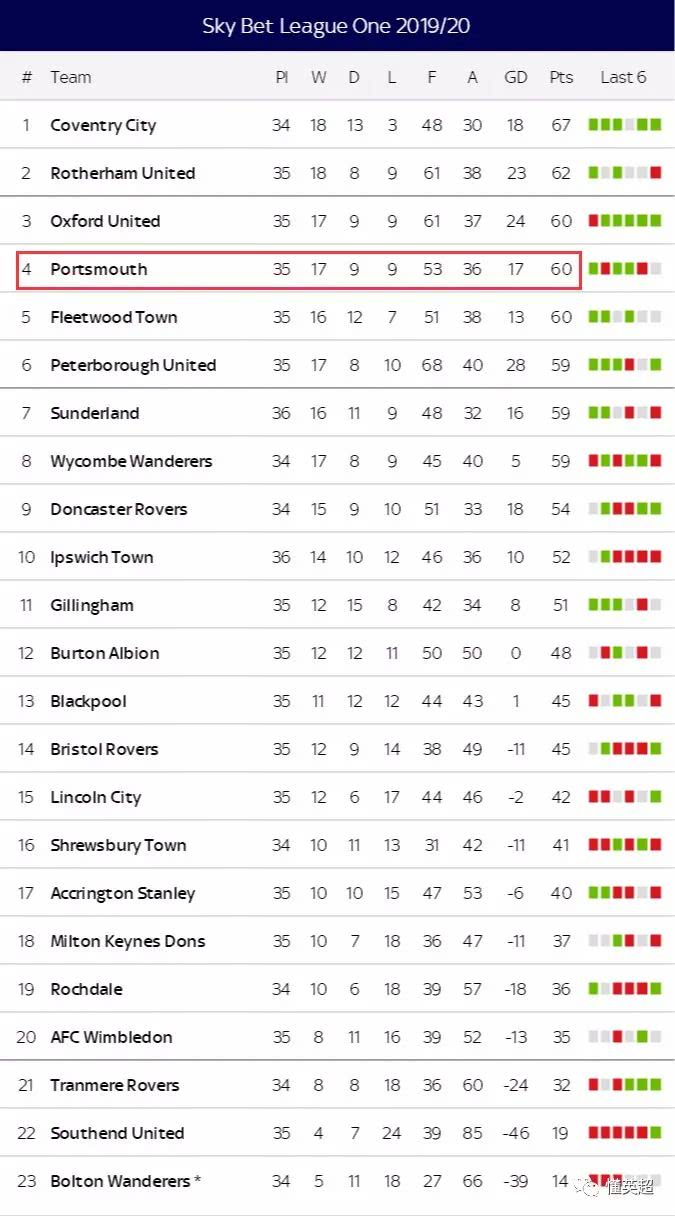Click Sunderland's Last 6 form indicator

(625, 413)
